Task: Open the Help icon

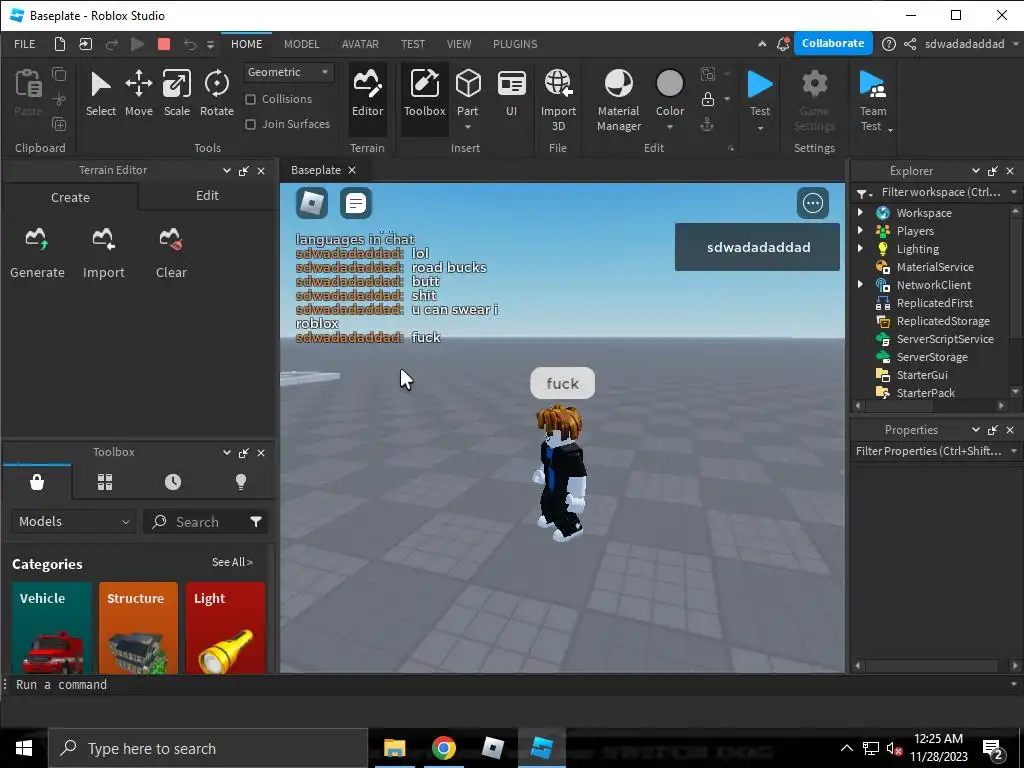Action: tap(888, 44)
